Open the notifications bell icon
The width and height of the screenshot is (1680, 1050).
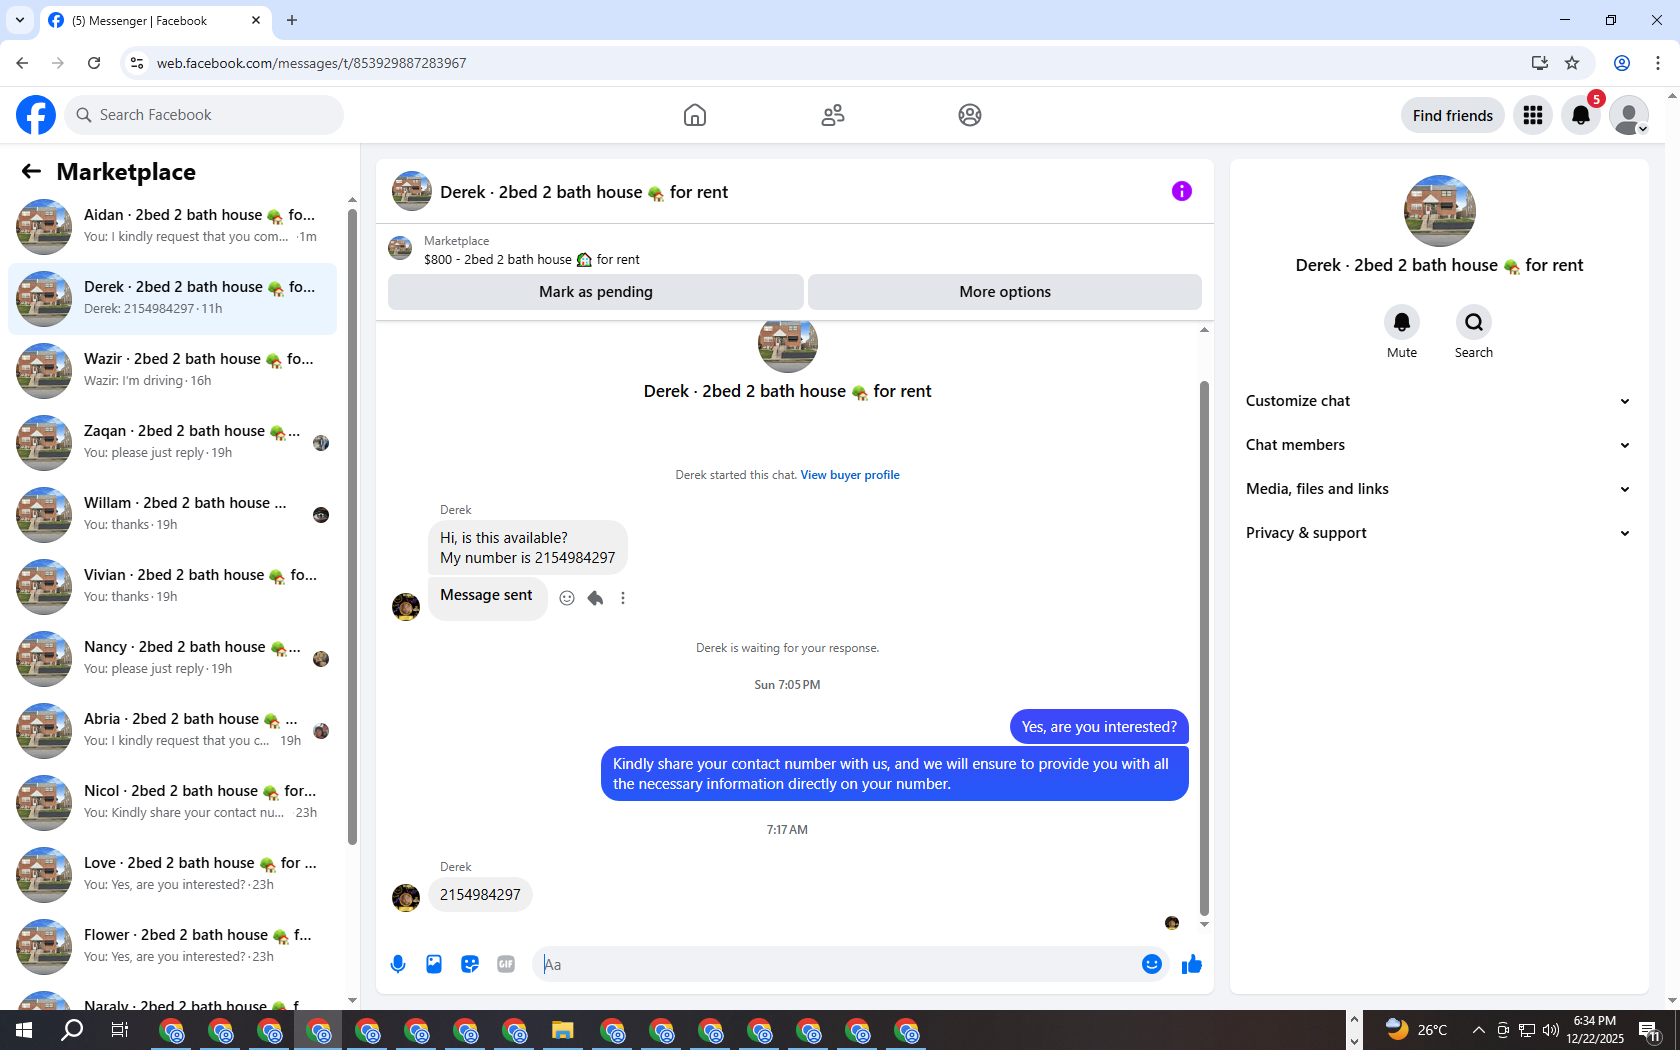point(1581,115)
